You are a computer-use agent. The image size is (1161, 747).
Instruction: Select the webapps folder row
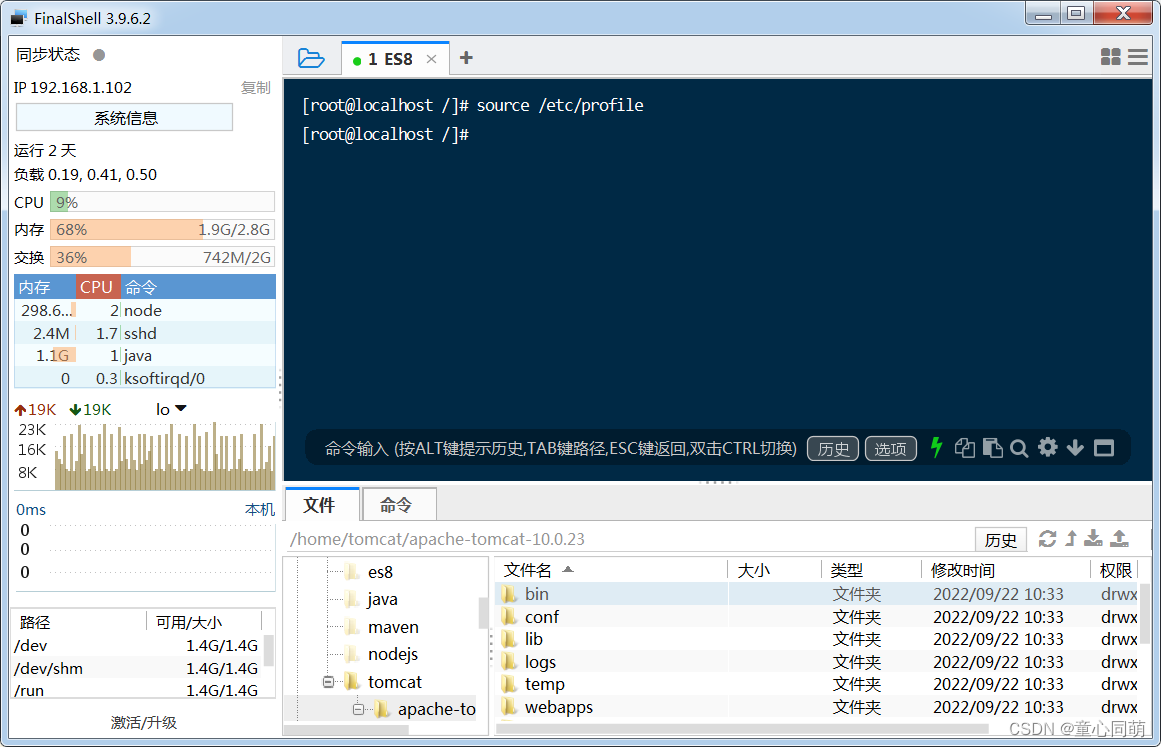click(816, 707)
